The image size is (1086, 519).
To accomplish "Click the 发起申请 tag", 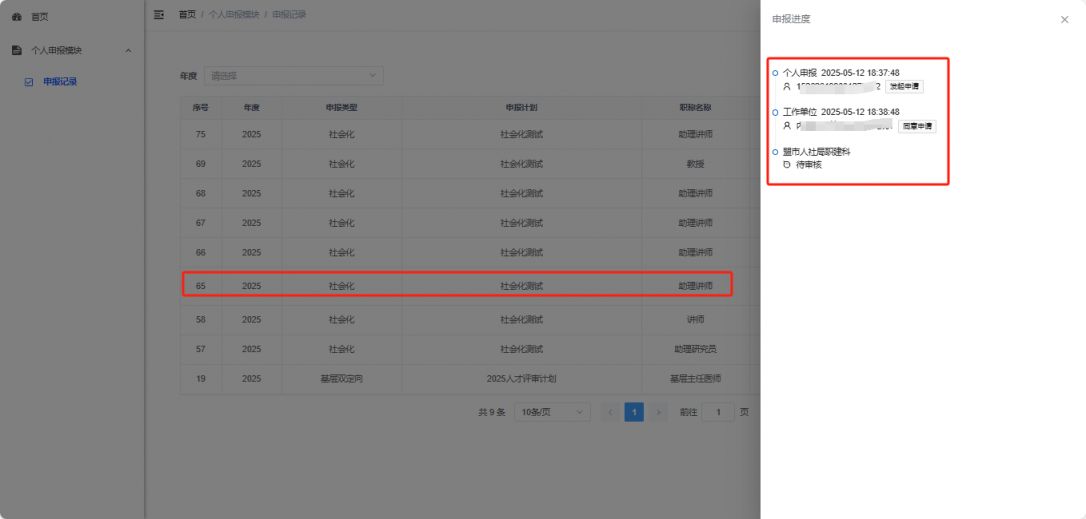I will pos(904,87).
